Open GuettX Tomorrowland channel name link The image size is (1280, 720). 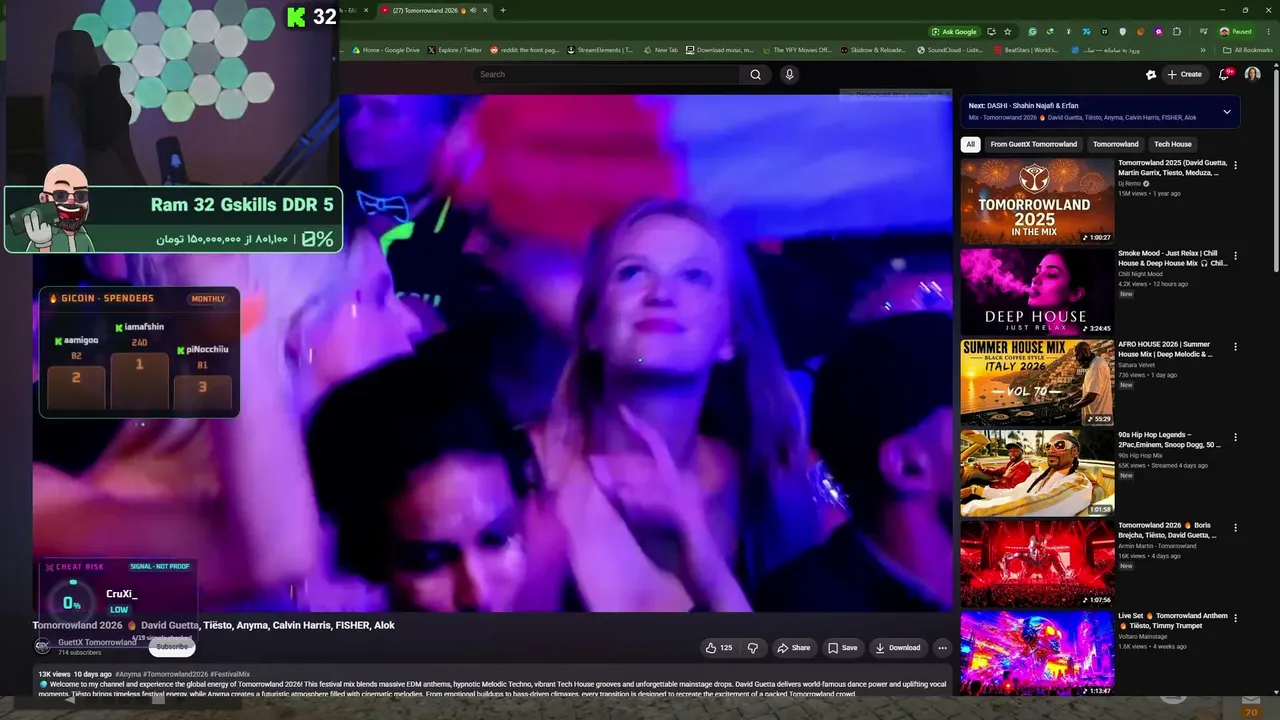click(x=97, y=642)
